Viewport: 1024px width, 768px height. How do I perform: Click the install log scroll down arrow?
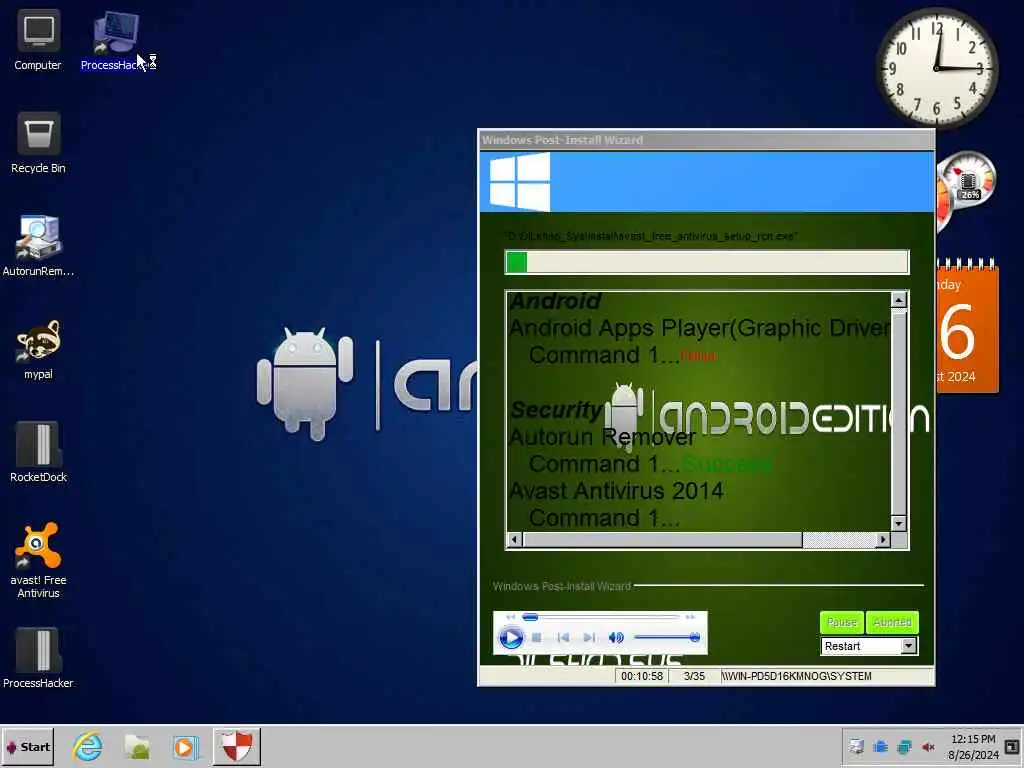[899, 523]
